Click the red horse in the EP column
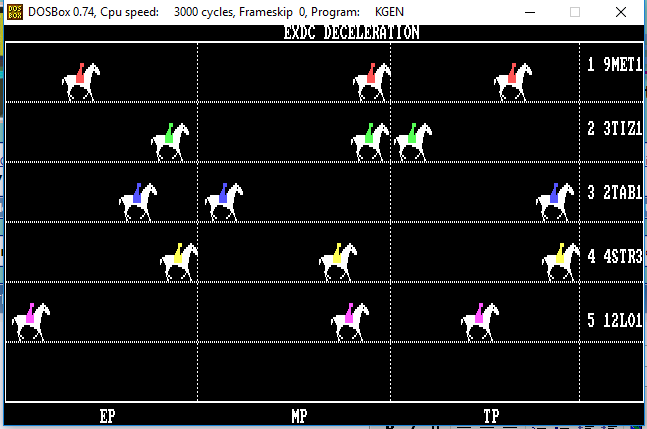Image resolution: width=647 pixels, height=429 pixels. [81, 82]
